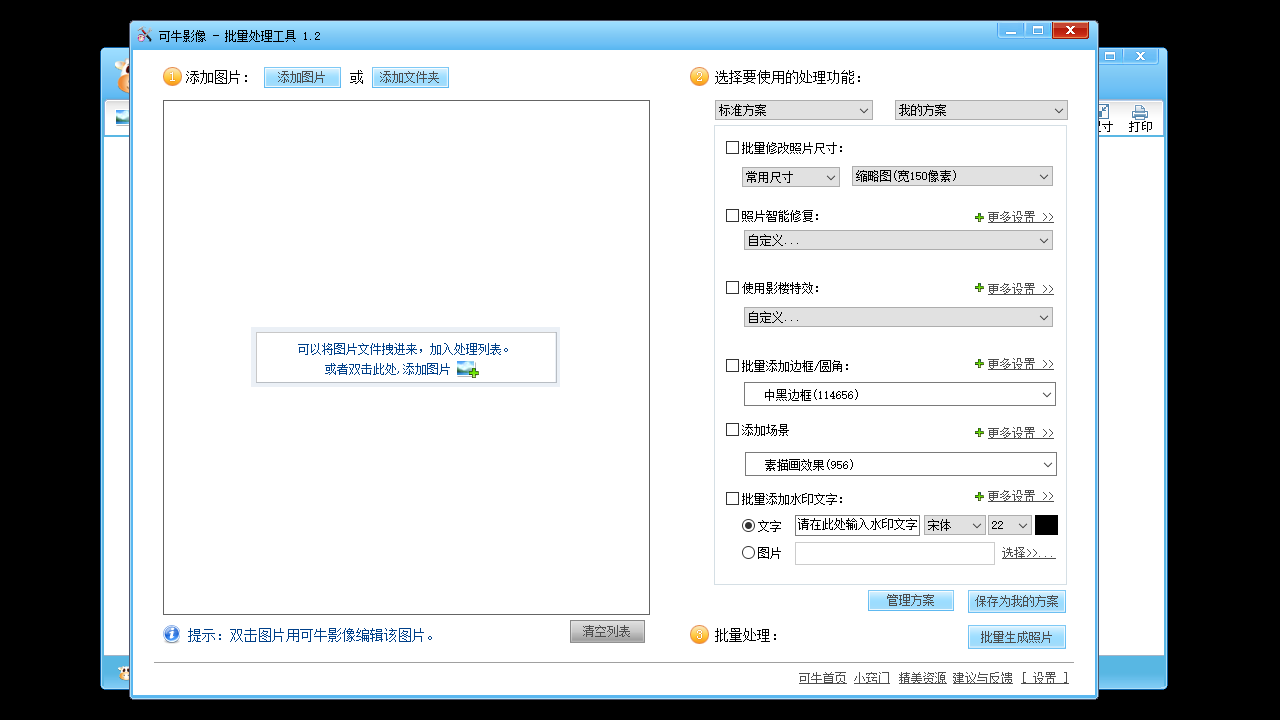This screenshot has height=720, width=1280.
Task: Open 设置 in the bottom bar
Action: coord(1044,678)
